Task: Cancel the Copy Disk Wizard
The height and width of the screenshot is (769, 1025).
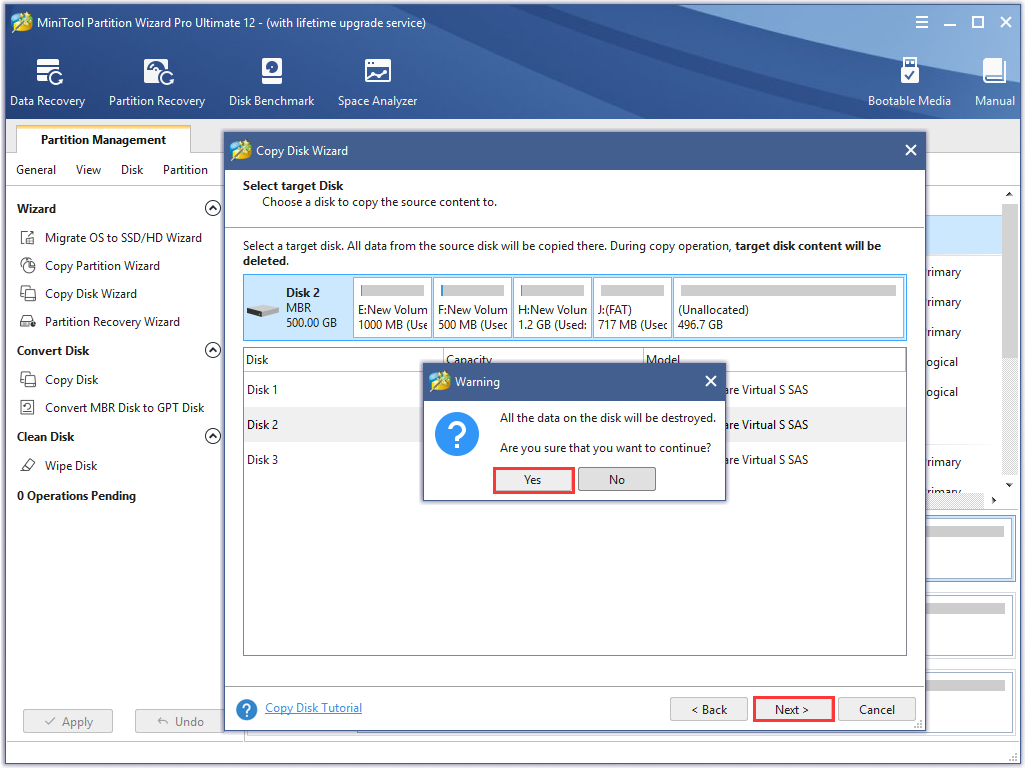Action: (x=877, y=709)
